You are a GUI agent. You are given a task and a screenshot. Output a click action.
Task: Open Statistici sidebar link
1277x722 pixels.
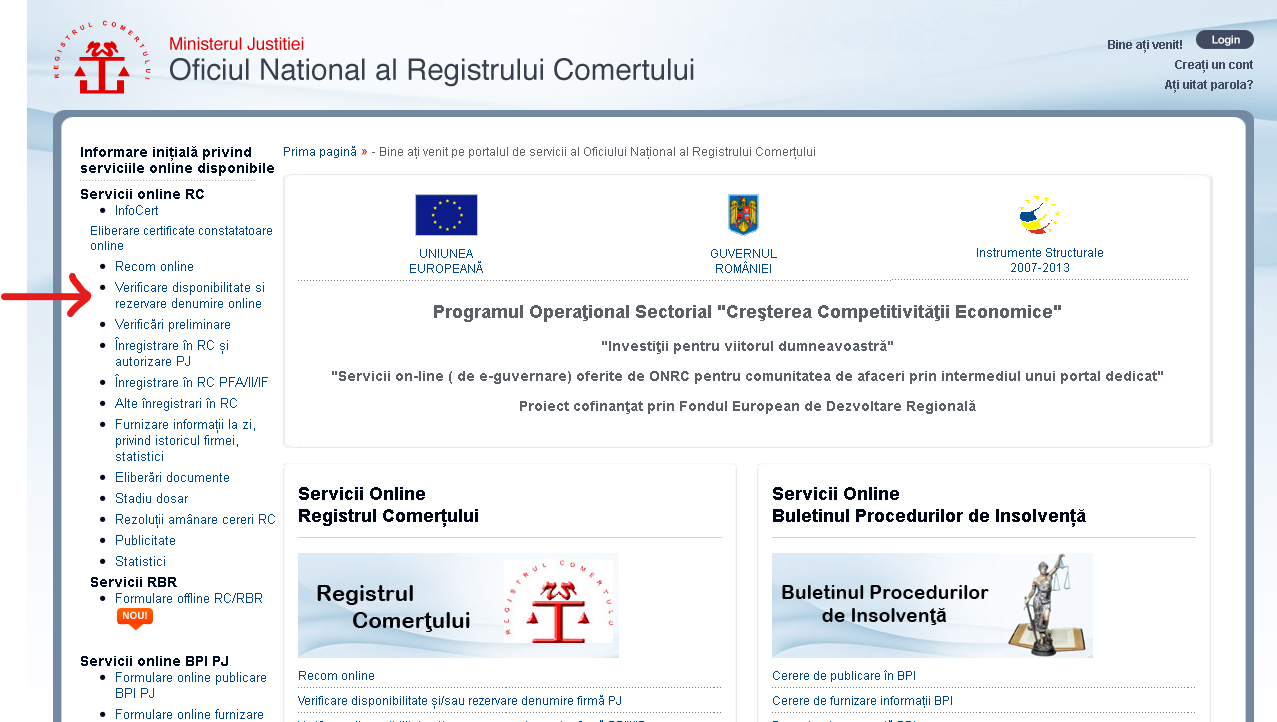pos(140,562)
